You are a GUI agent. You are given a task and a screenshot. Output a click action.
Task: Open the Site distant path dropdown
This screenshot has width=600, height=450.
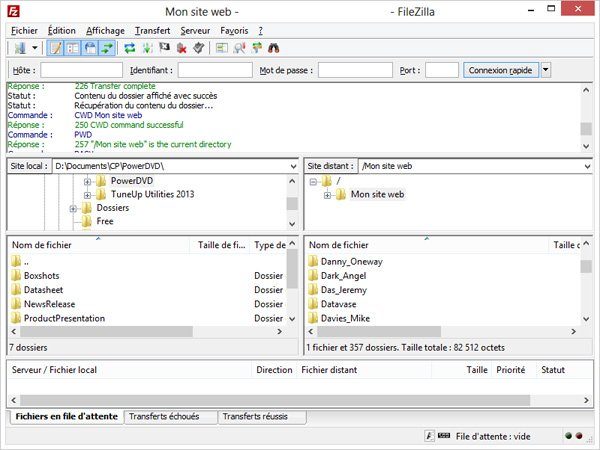[587, 166]
